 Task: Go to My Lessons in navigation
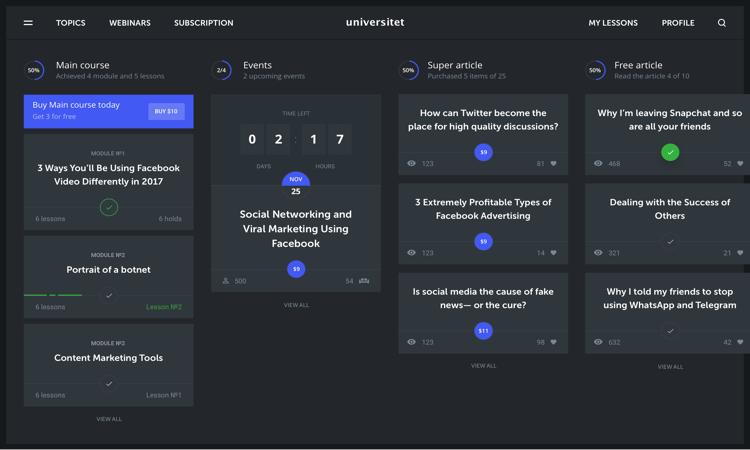pos(613,23)
